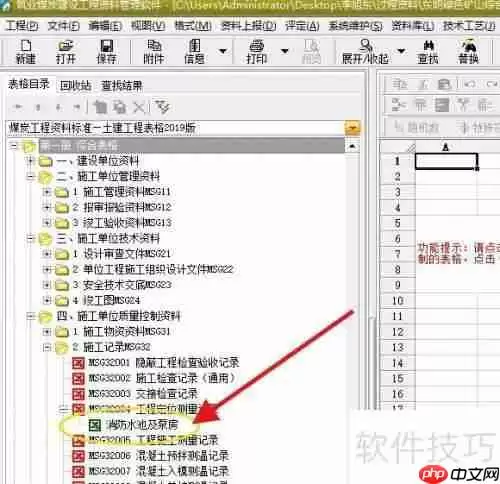
Task: Open the 编辑(E) menu
Action: pos(105,26)
